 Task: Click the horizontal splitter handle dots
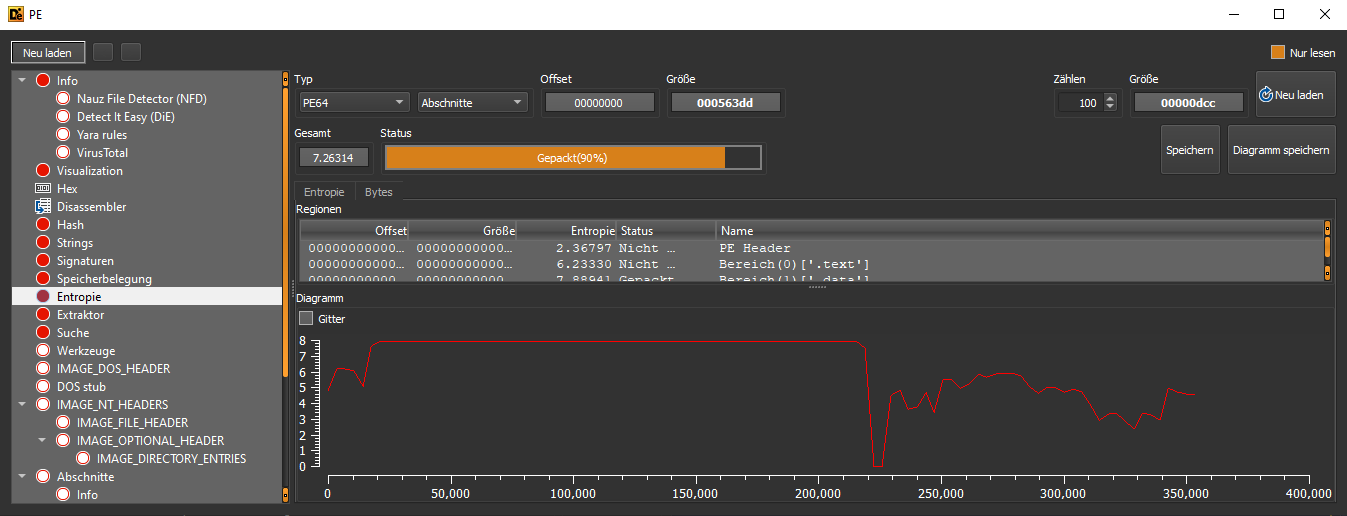816,287
